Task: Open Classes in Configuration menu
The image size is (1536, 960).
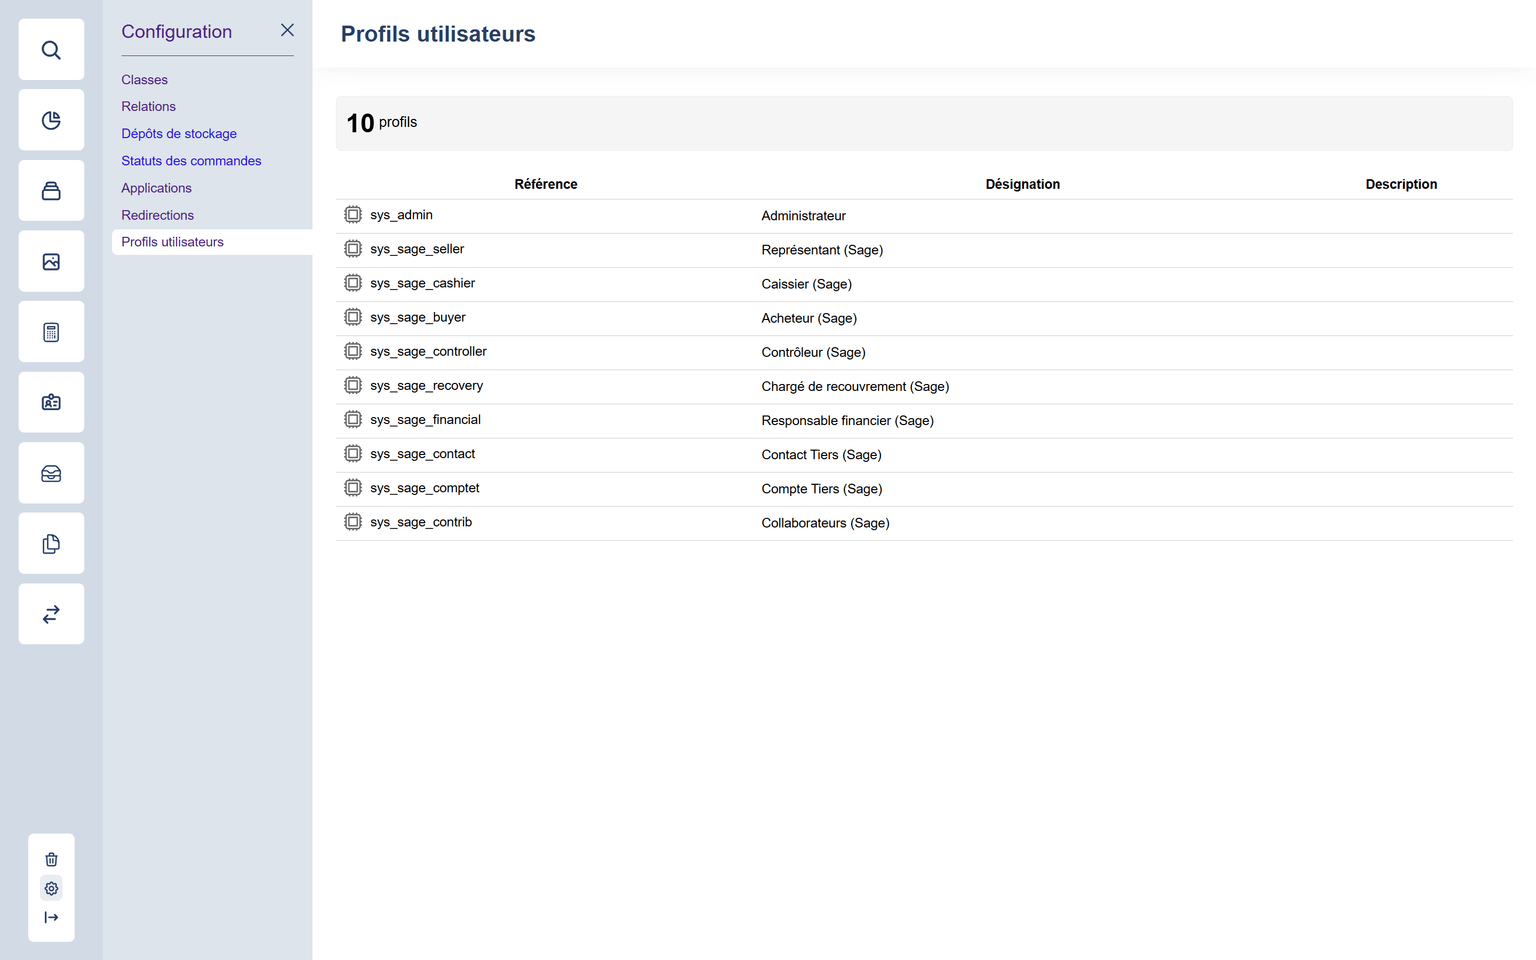Action: pos(144,80)
